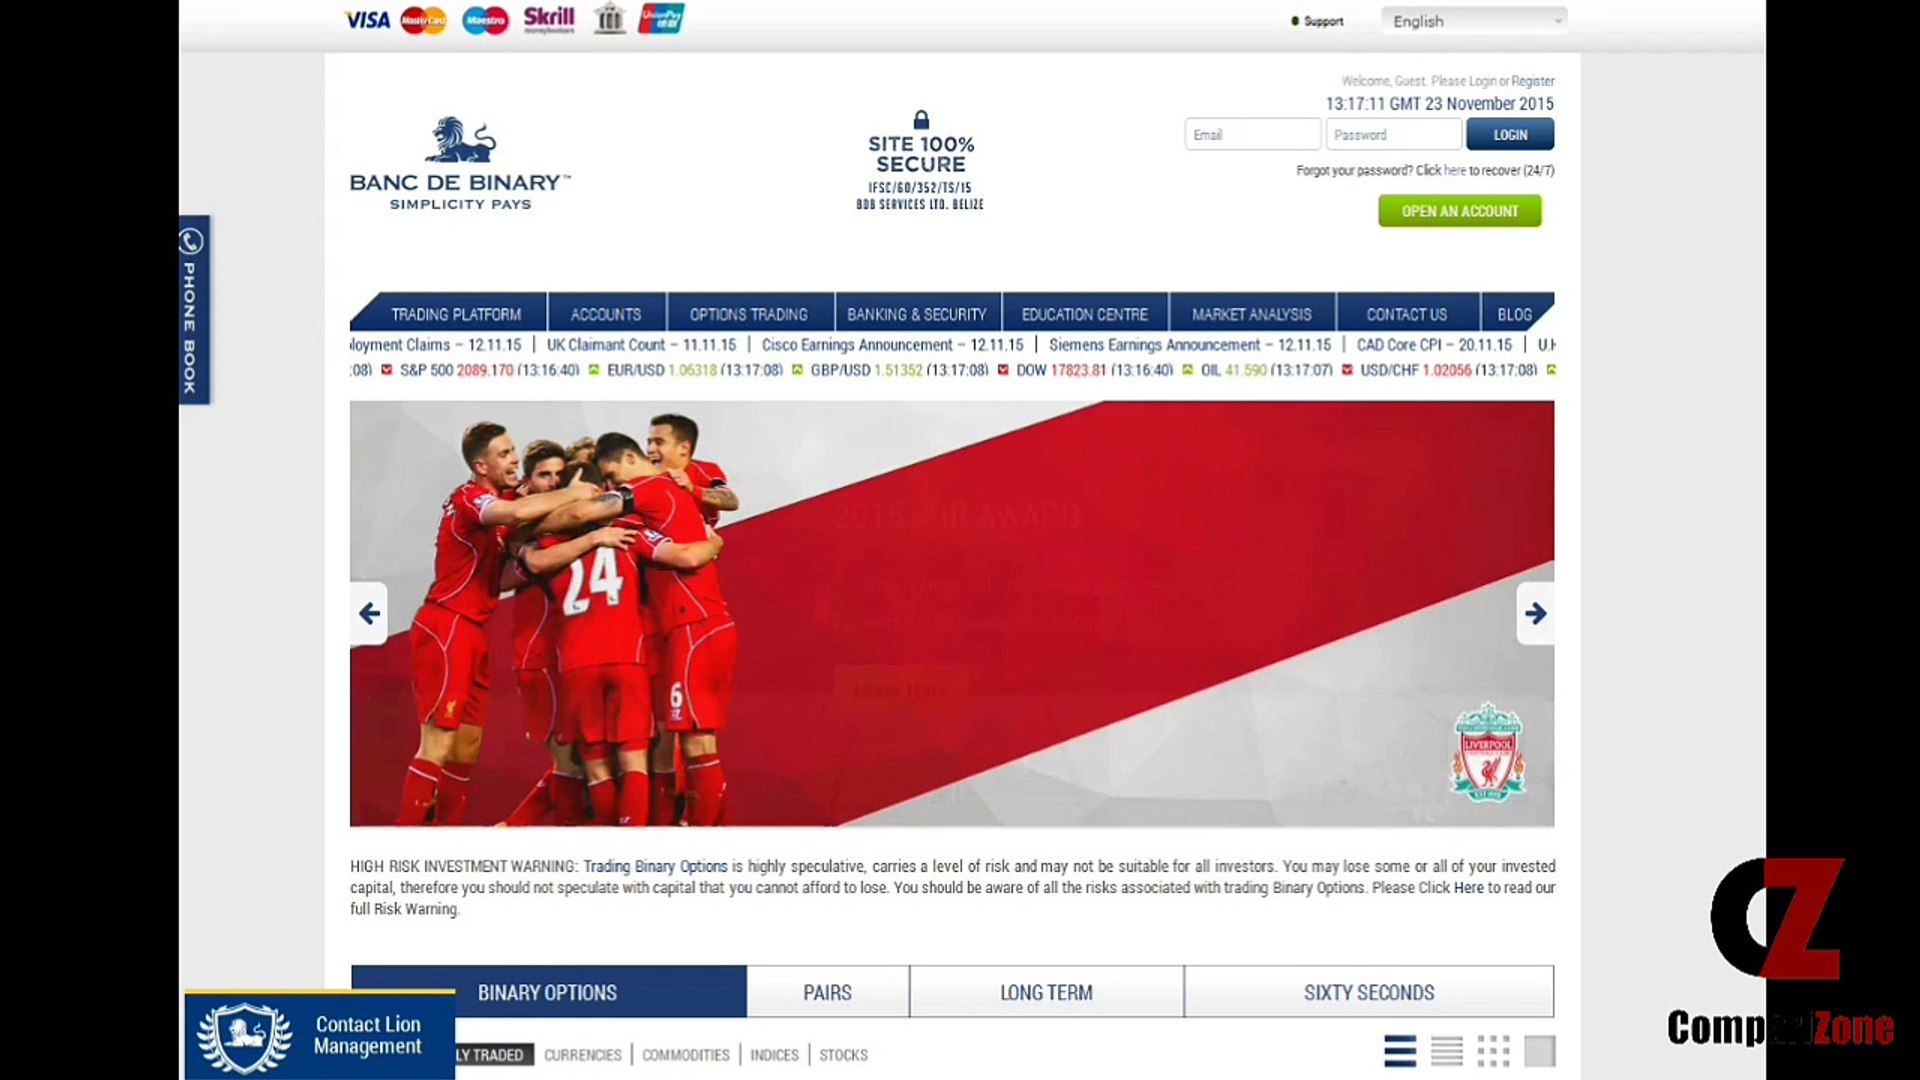This screenshot has height=1080, width=1920.
Task: Select the single large tile view icon
Action: [1539, 1051]
